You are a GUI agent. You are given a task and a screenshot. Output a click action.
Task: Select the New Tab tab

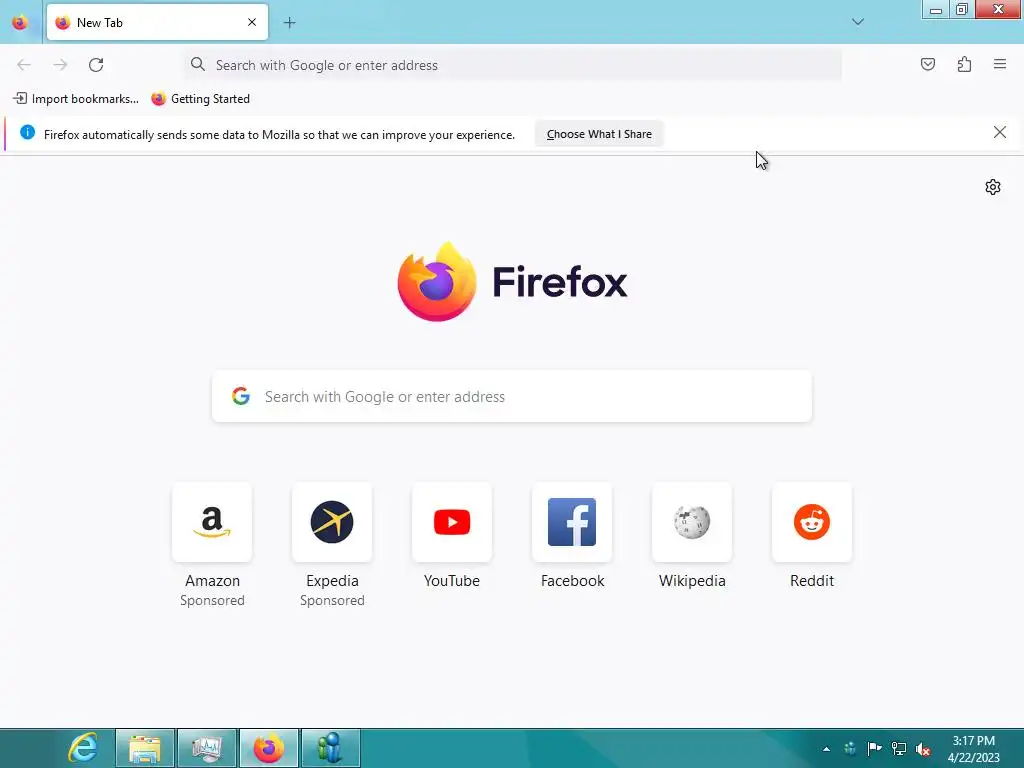[157, 22]
